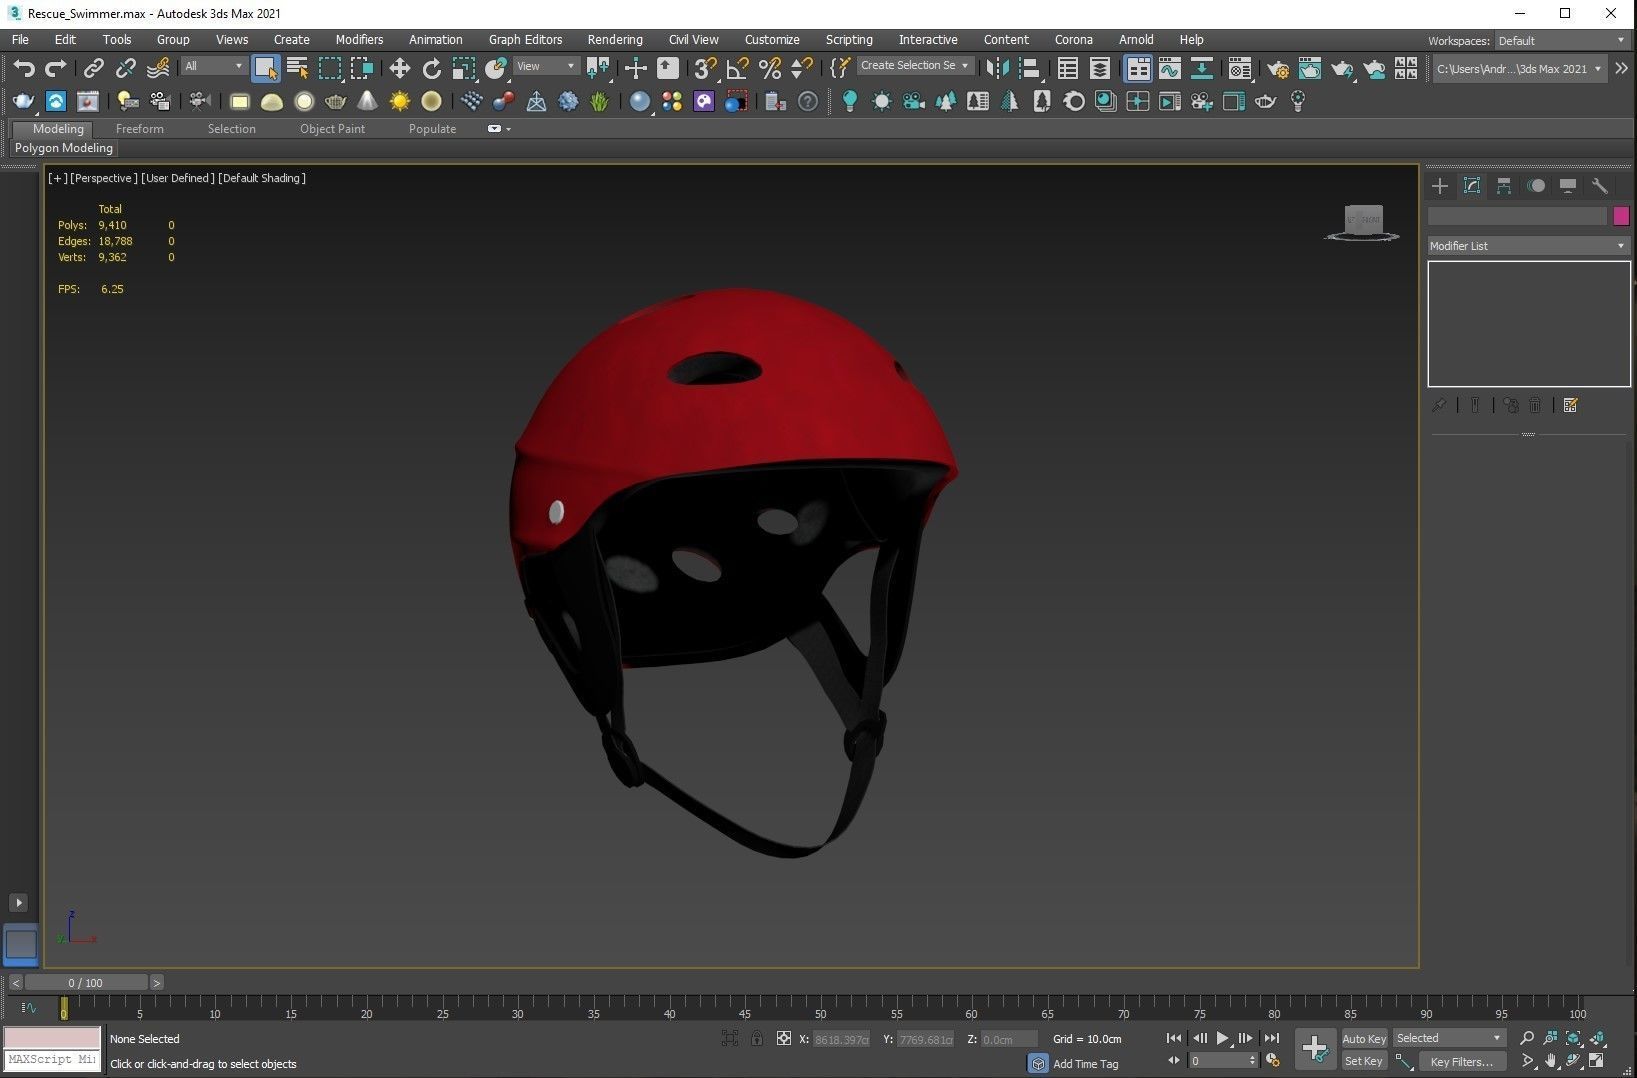Click the [Default Shading] viewport label
The height and width of the screenshot is (1078, 1637).
point(262,178)
